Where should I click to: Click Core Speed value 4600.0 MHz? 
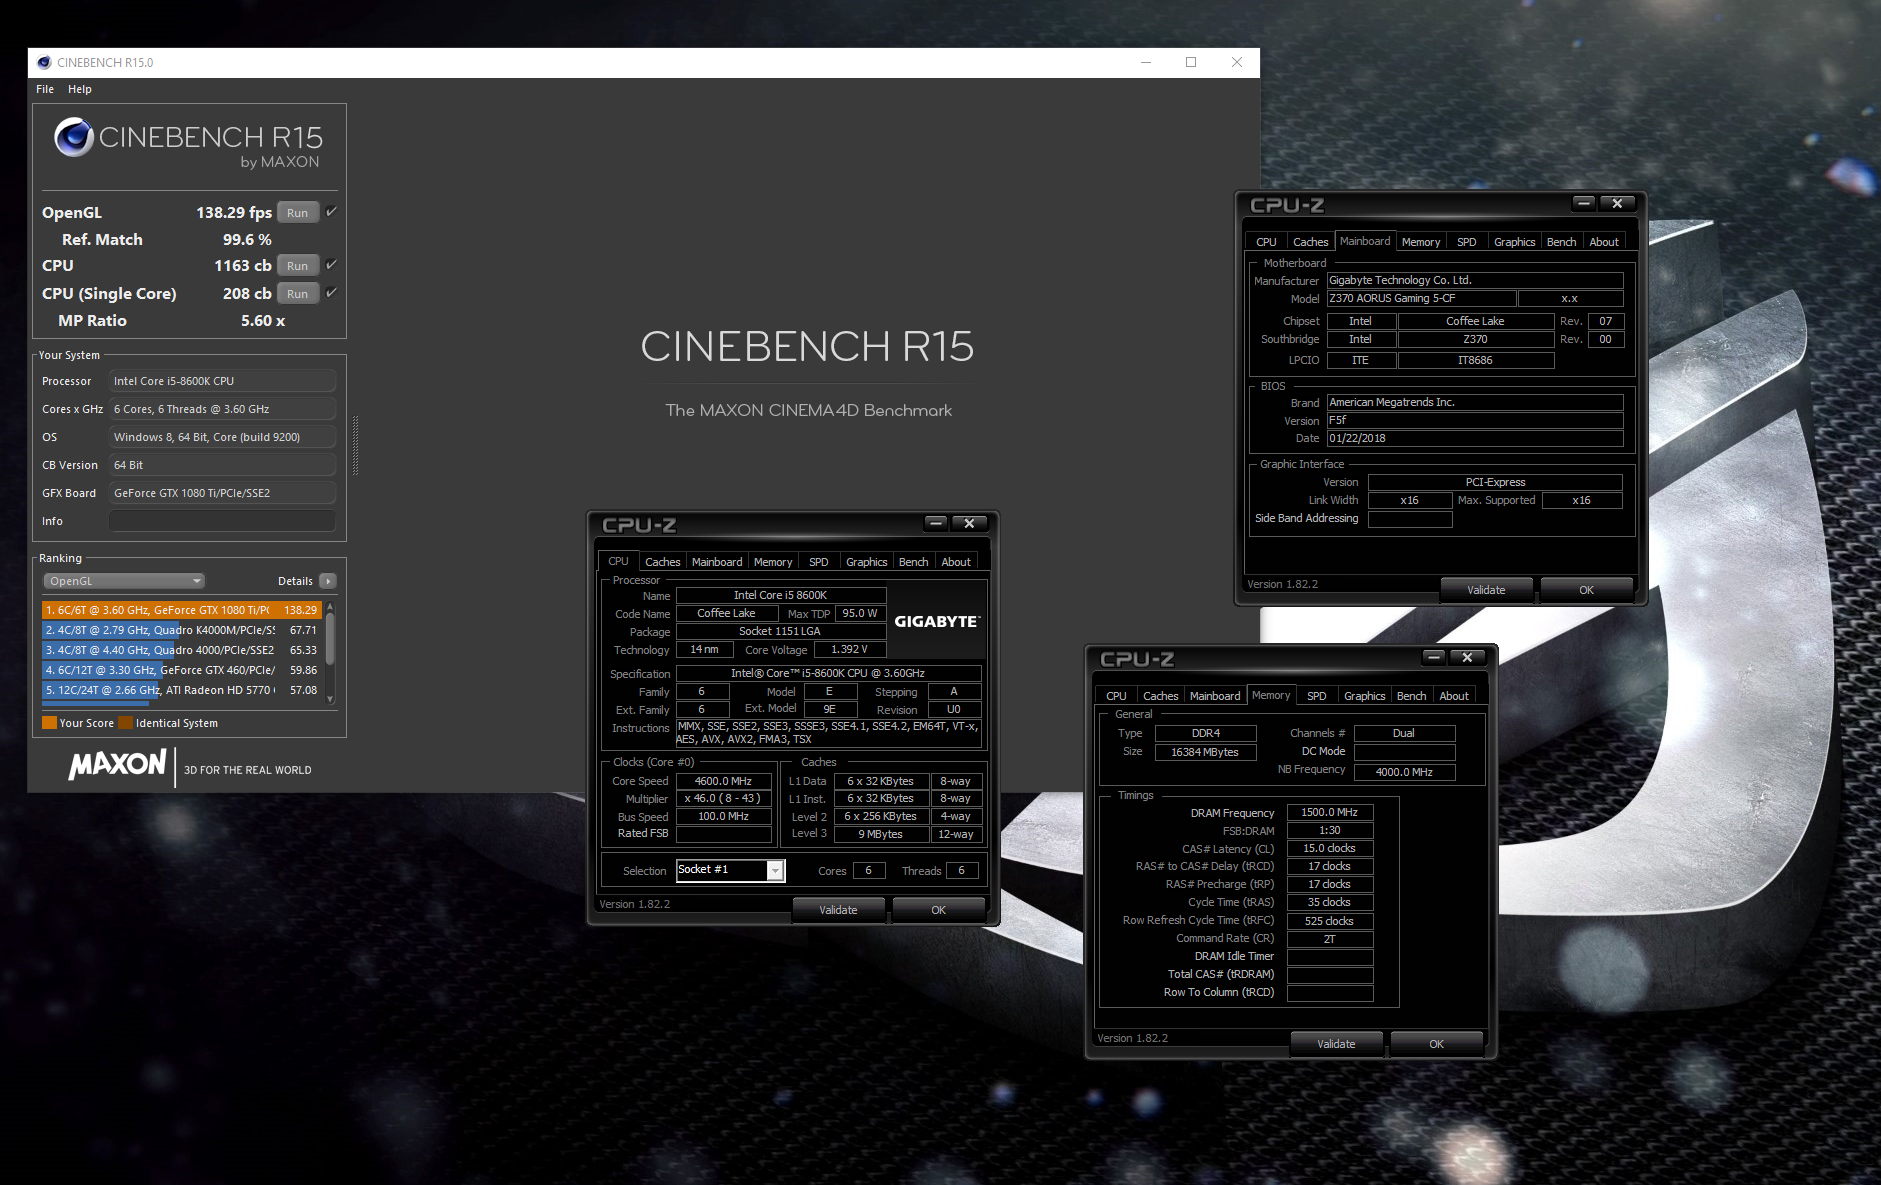723,781
